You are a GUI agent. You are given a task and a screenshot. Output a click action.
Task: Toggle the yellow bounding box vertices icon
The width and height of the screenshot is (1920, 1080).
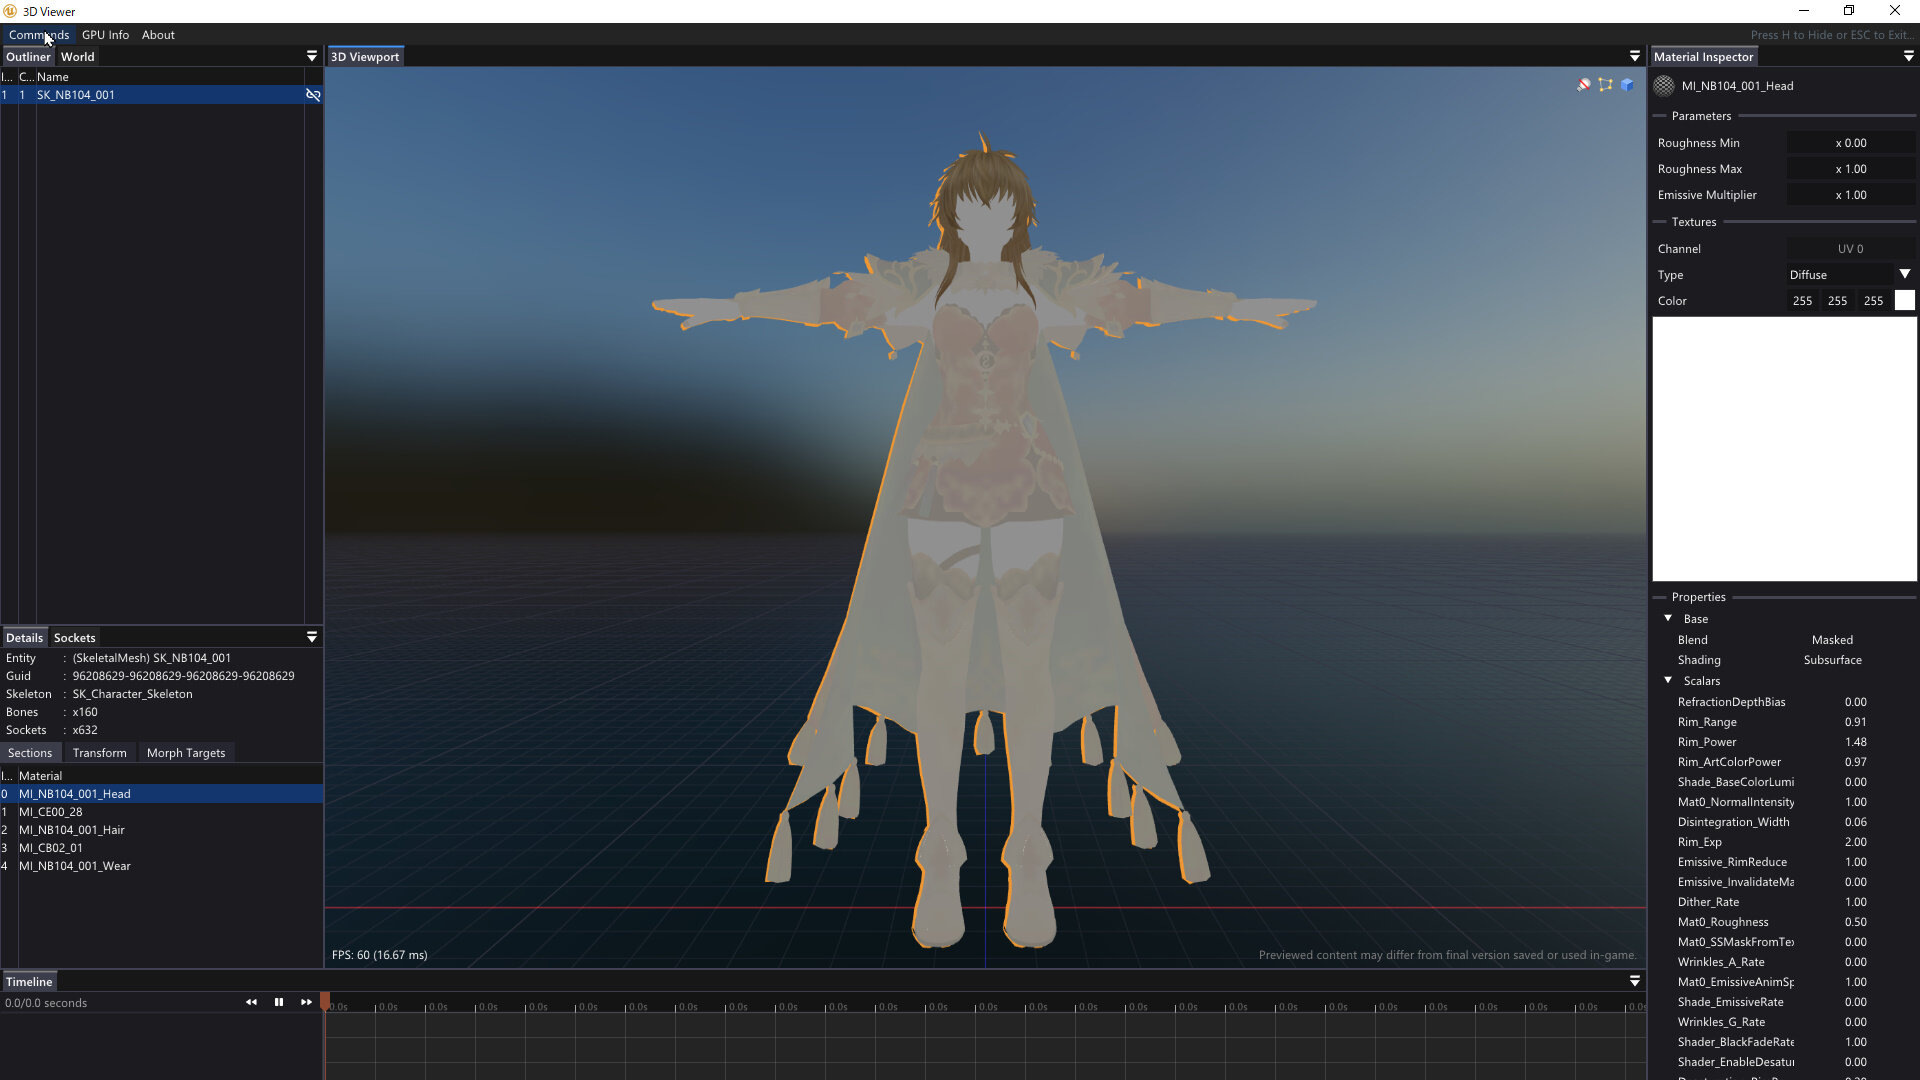pyautogui.click(x=1606, y=85)
